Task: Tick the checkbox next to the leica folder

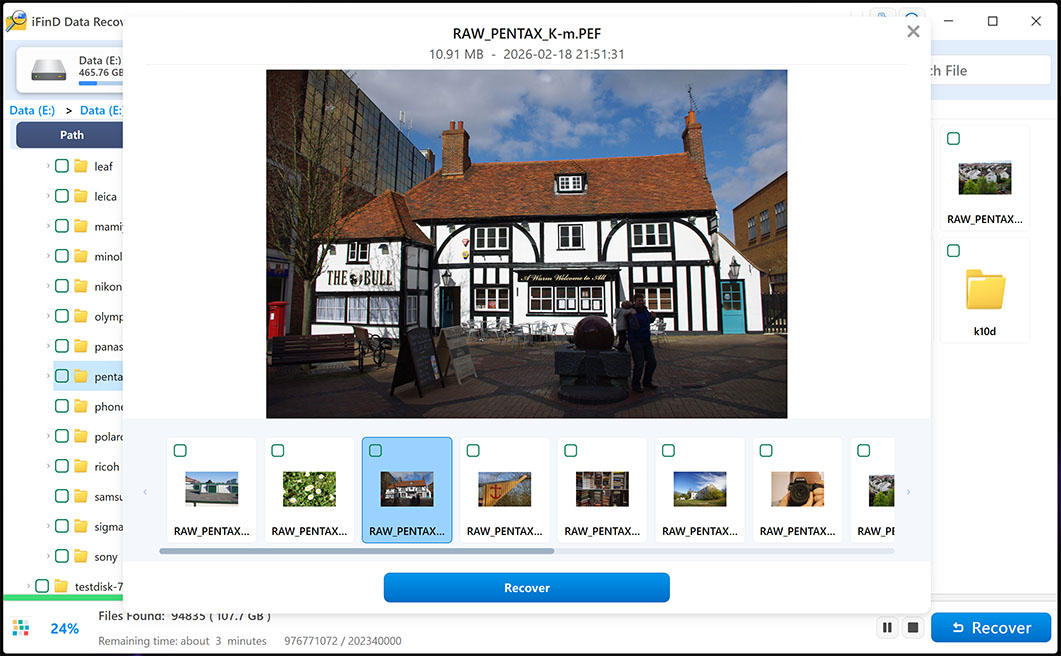Action: (62, 196)
